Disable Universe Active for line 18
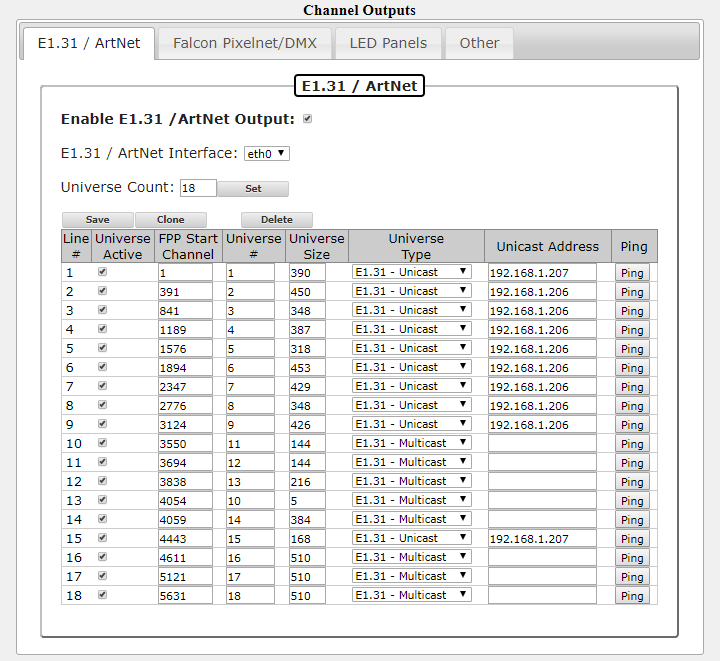Viewport: 720px width, 661px height. click(103, 595)
